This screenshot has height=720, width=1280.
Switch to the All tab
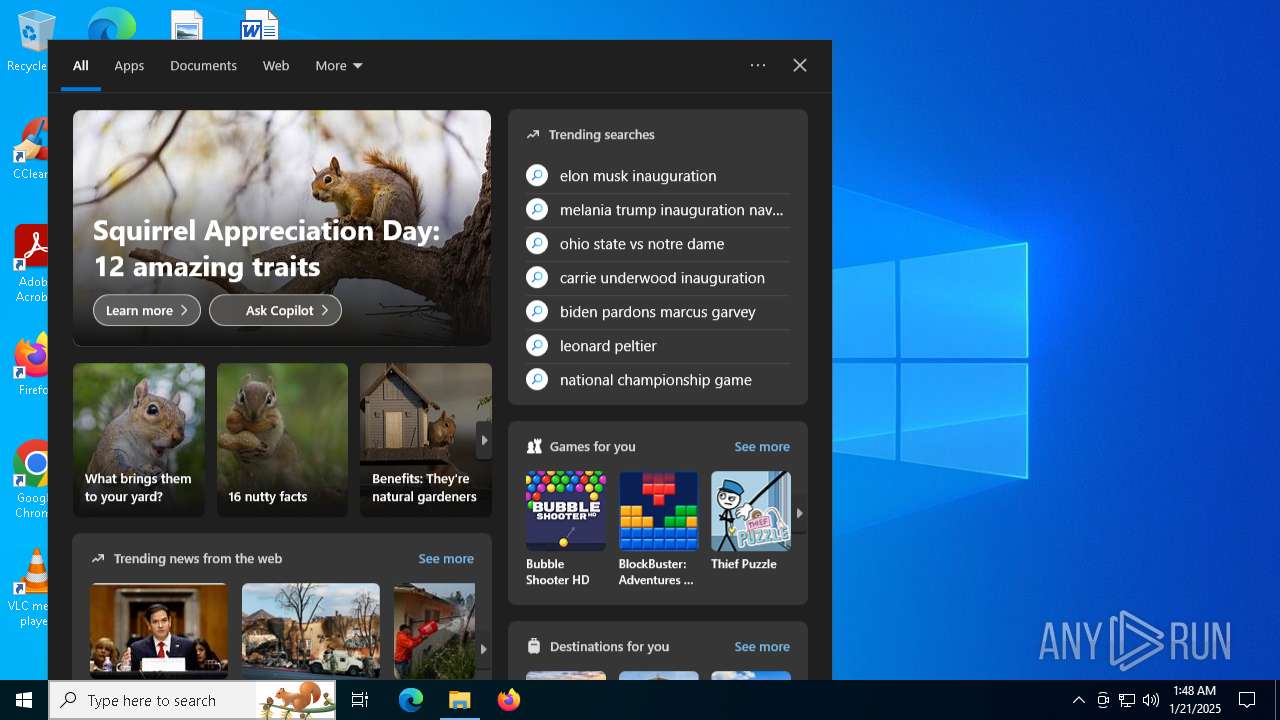pyautogui.click(x=81, y=66)
